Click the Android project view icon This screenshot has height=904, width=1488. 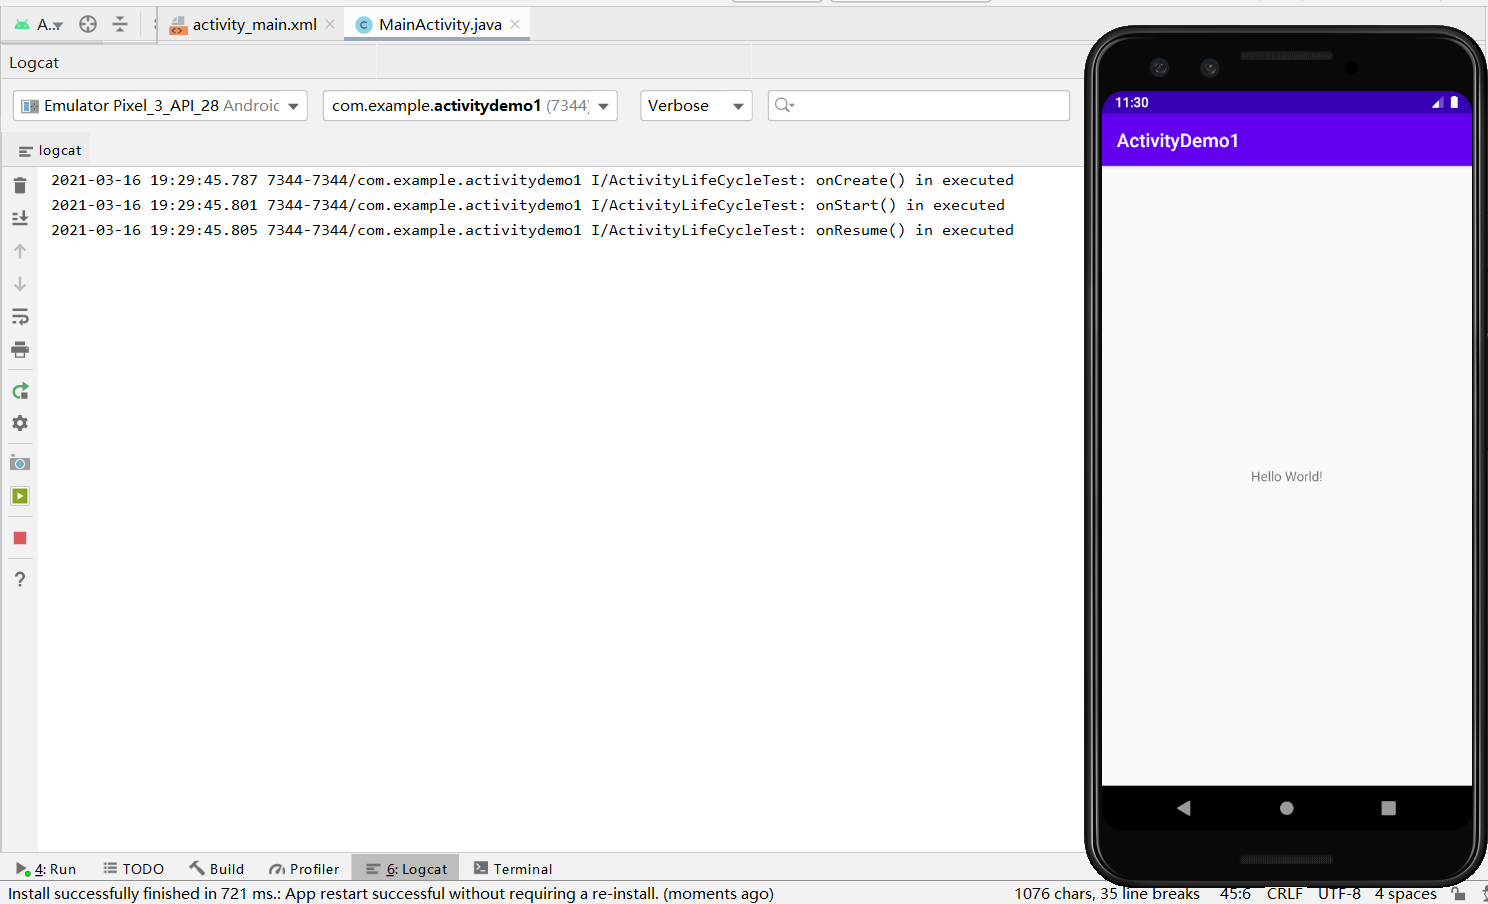pyautogui.click(x=22, y=24)
